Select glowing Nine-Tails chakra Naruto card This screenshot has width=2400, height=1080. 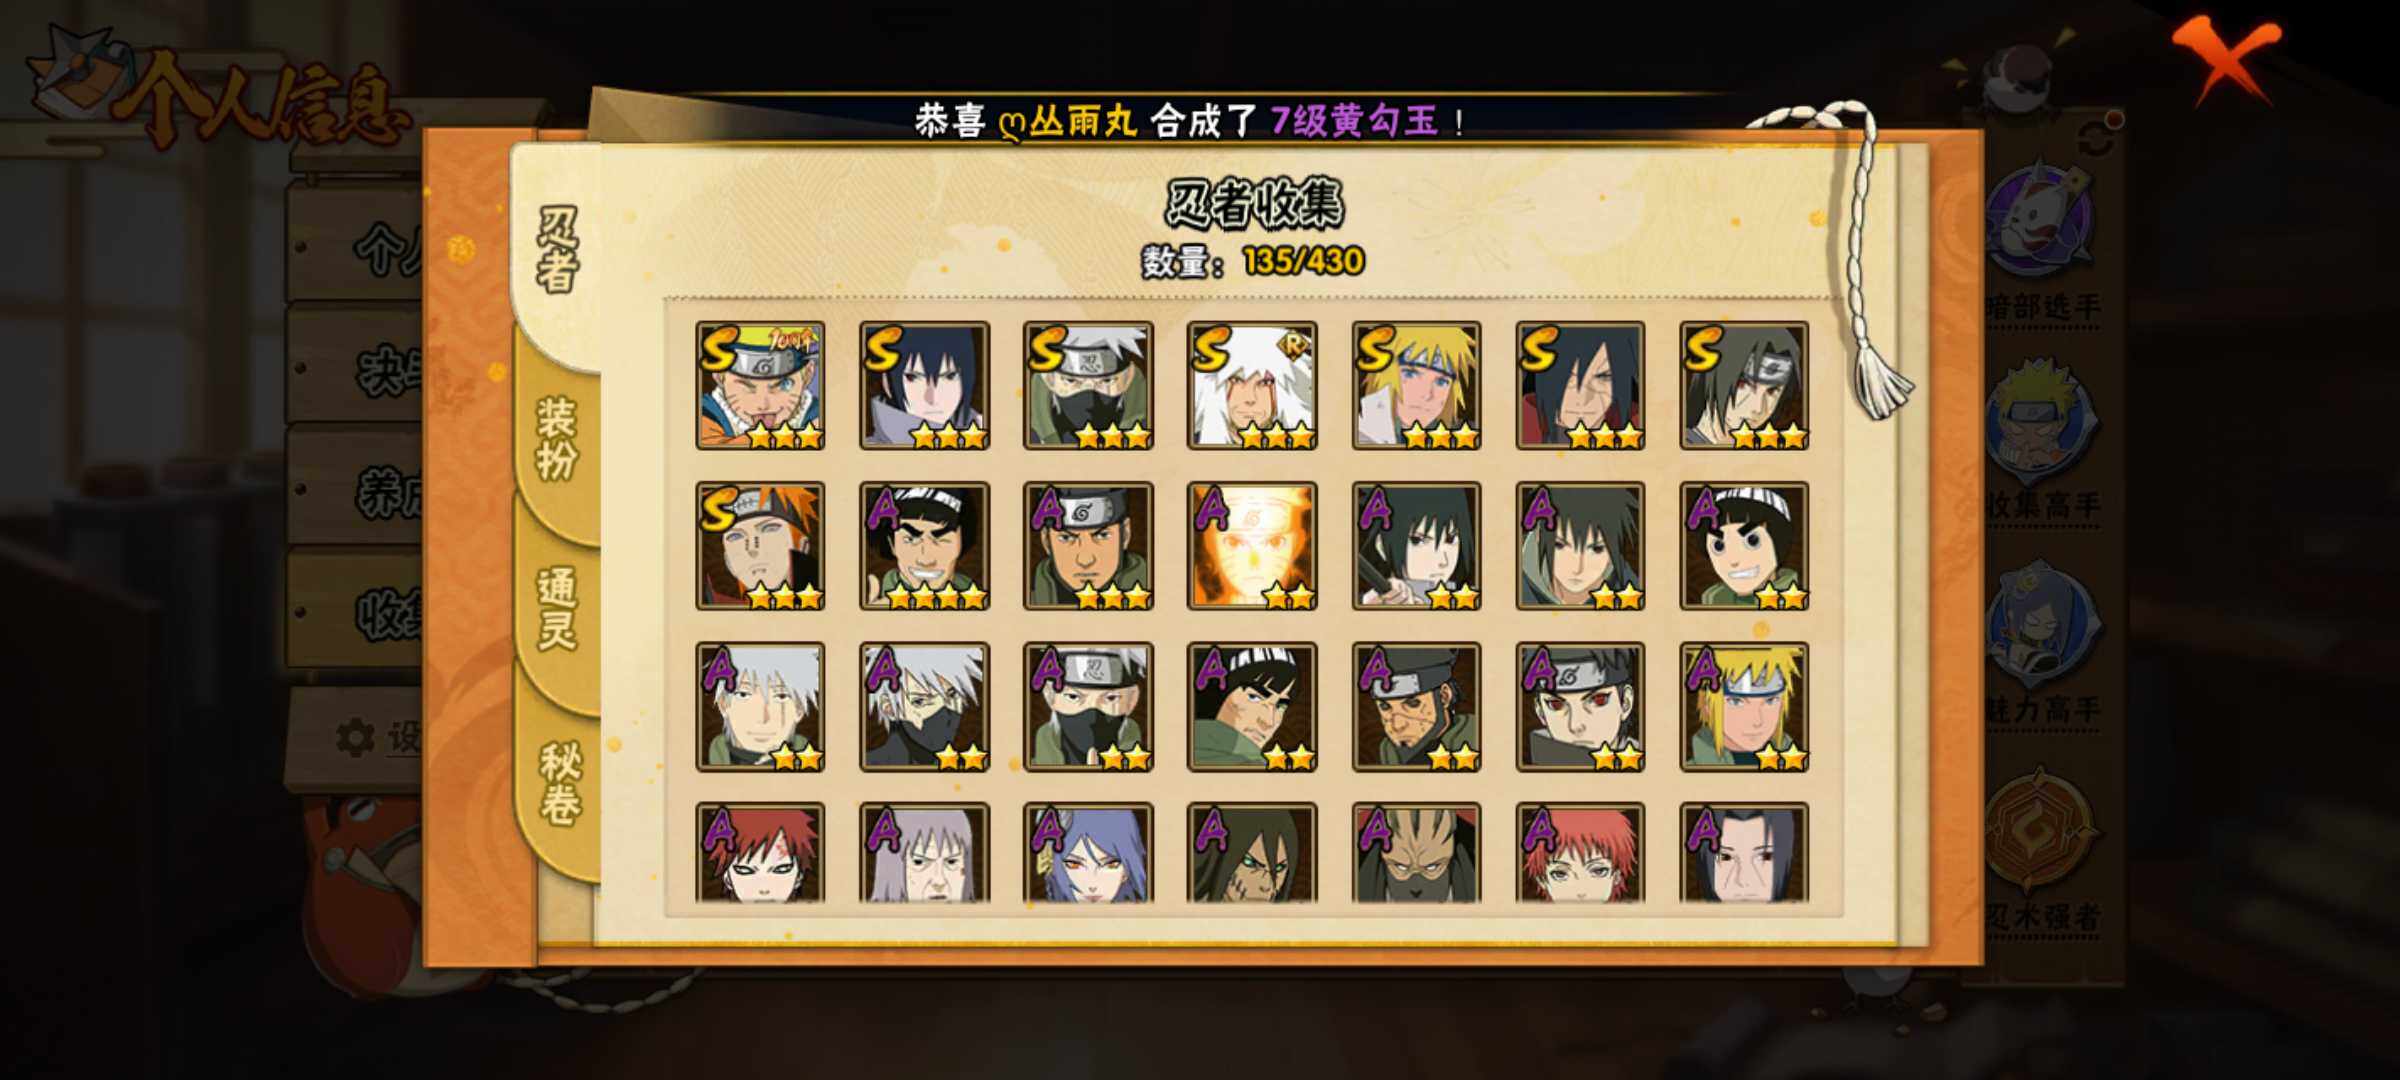pos(1252,546)
